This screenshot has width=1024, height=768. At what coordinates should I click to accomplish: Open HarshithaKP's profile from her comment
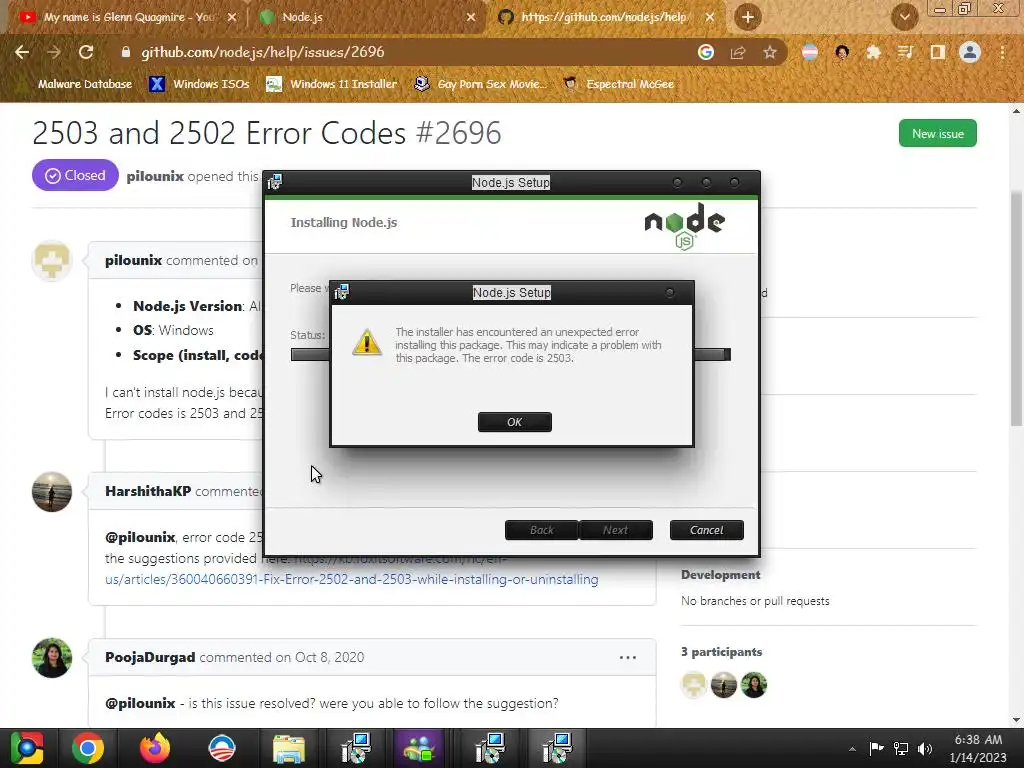pyautogui.click(x=148, y=491)
